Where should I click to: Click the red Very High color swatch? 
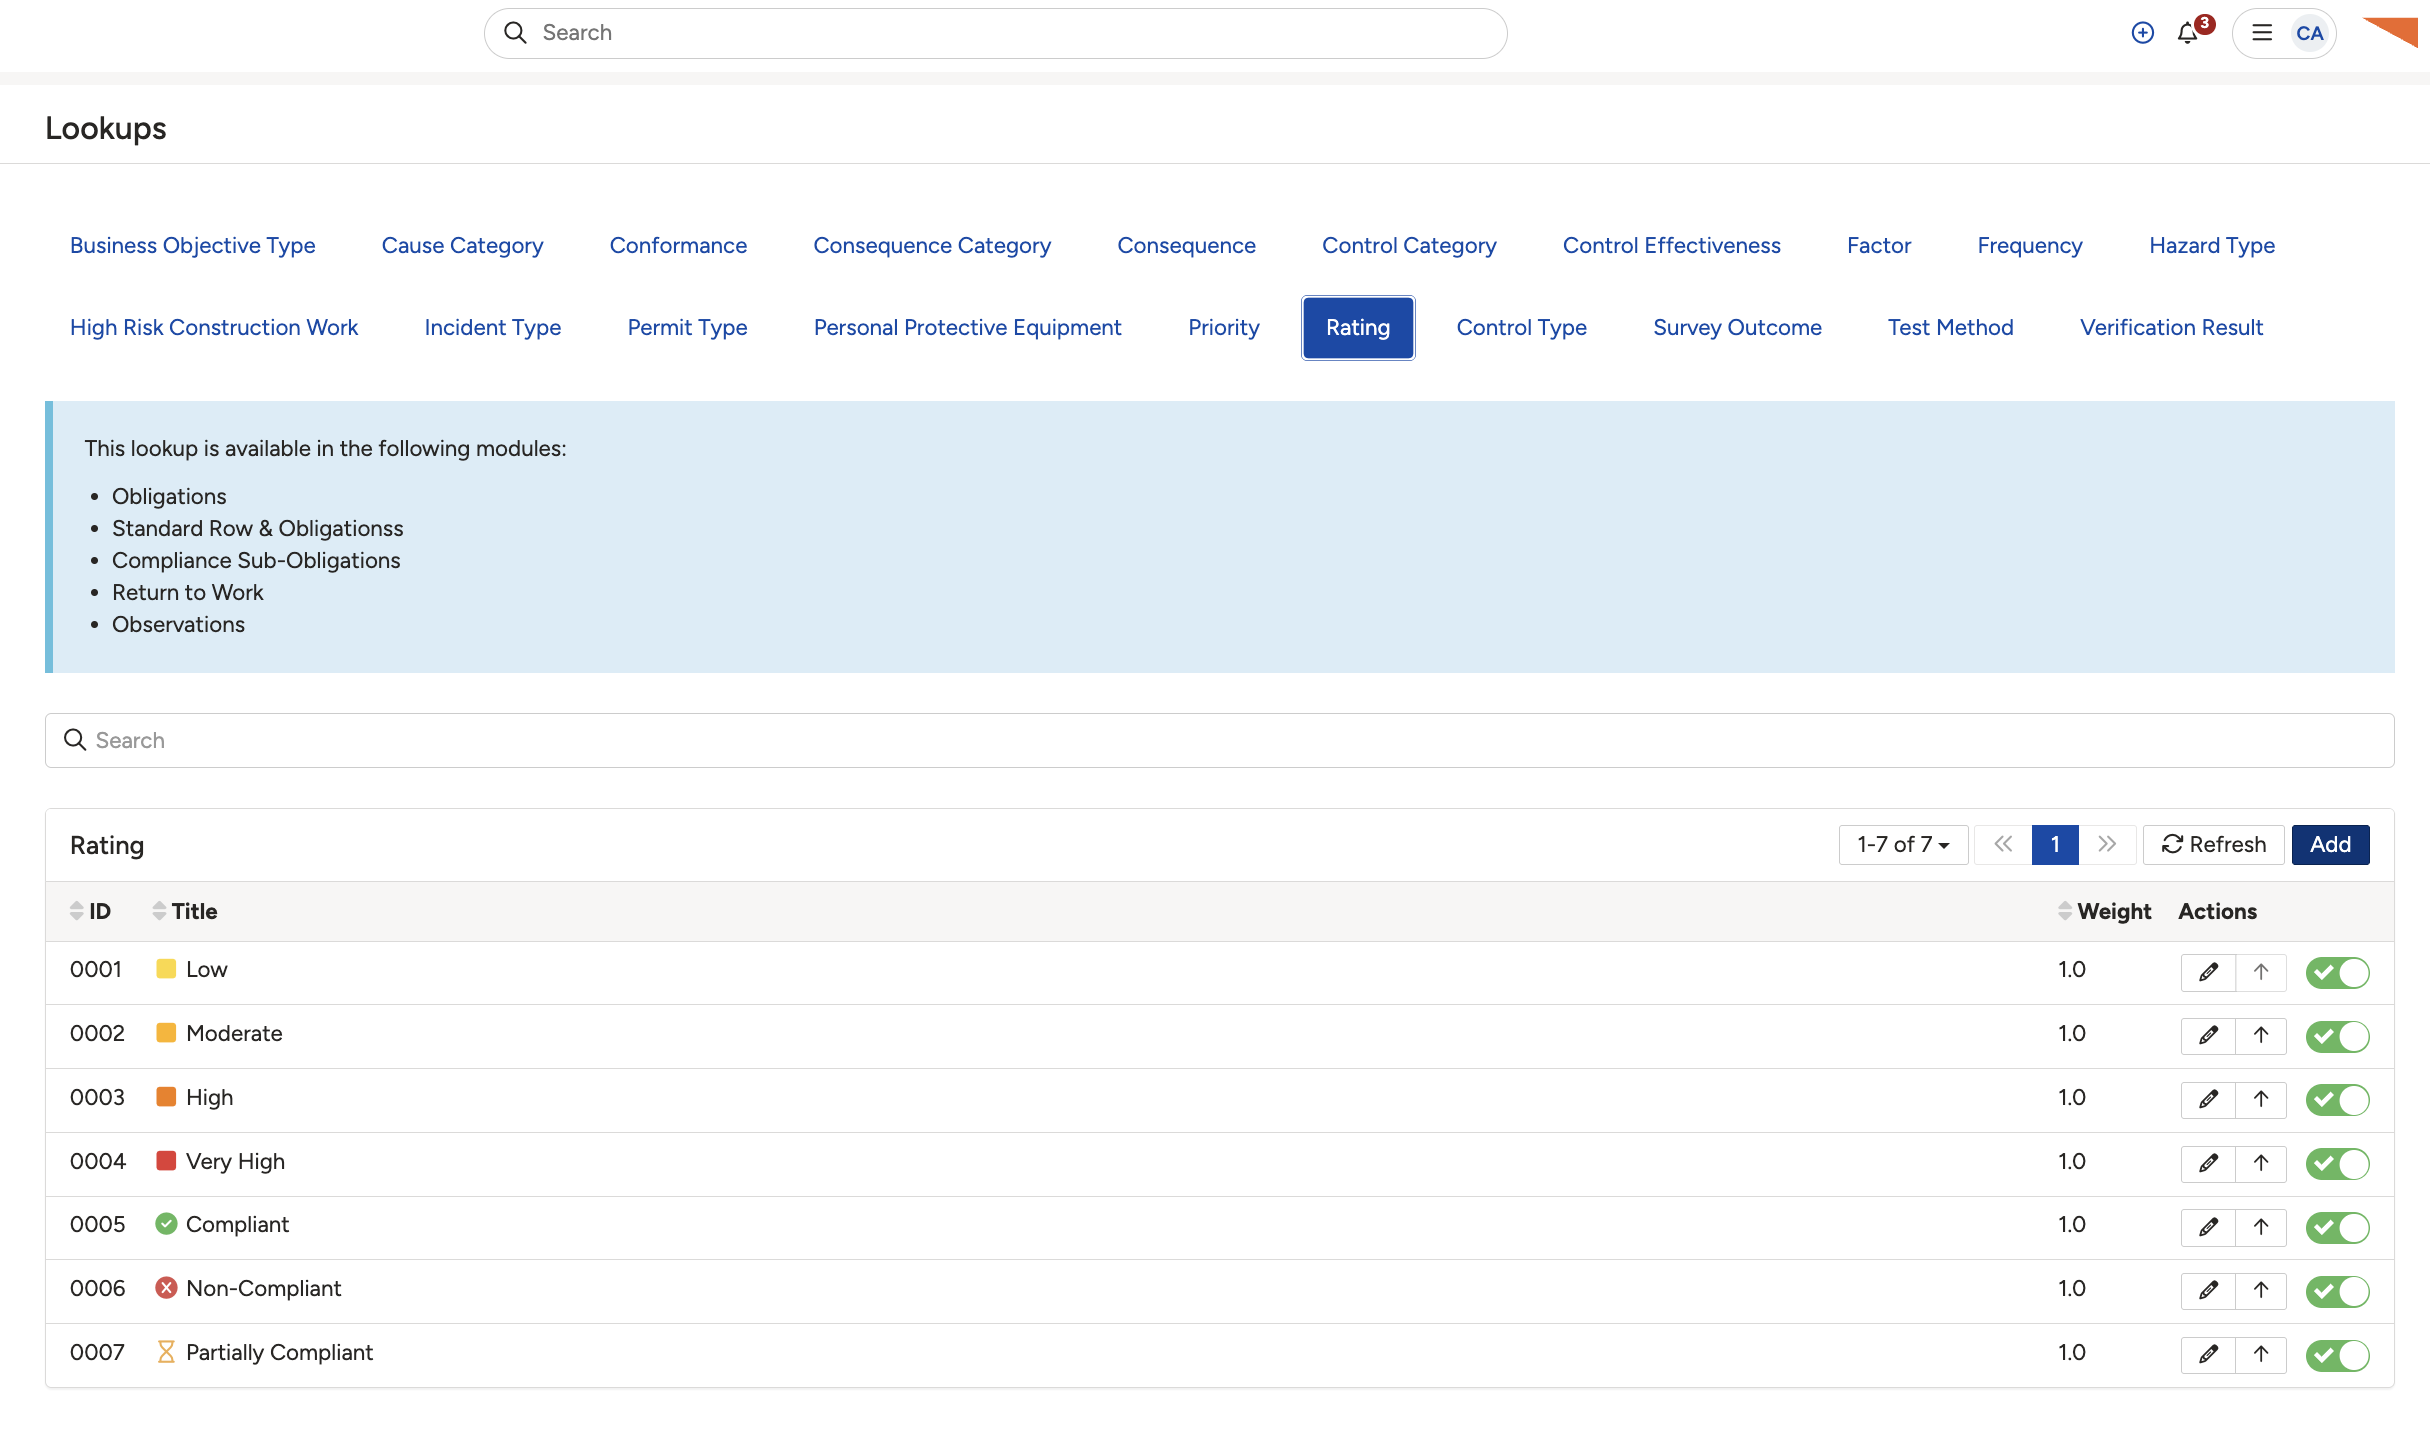coord(166,1161)
